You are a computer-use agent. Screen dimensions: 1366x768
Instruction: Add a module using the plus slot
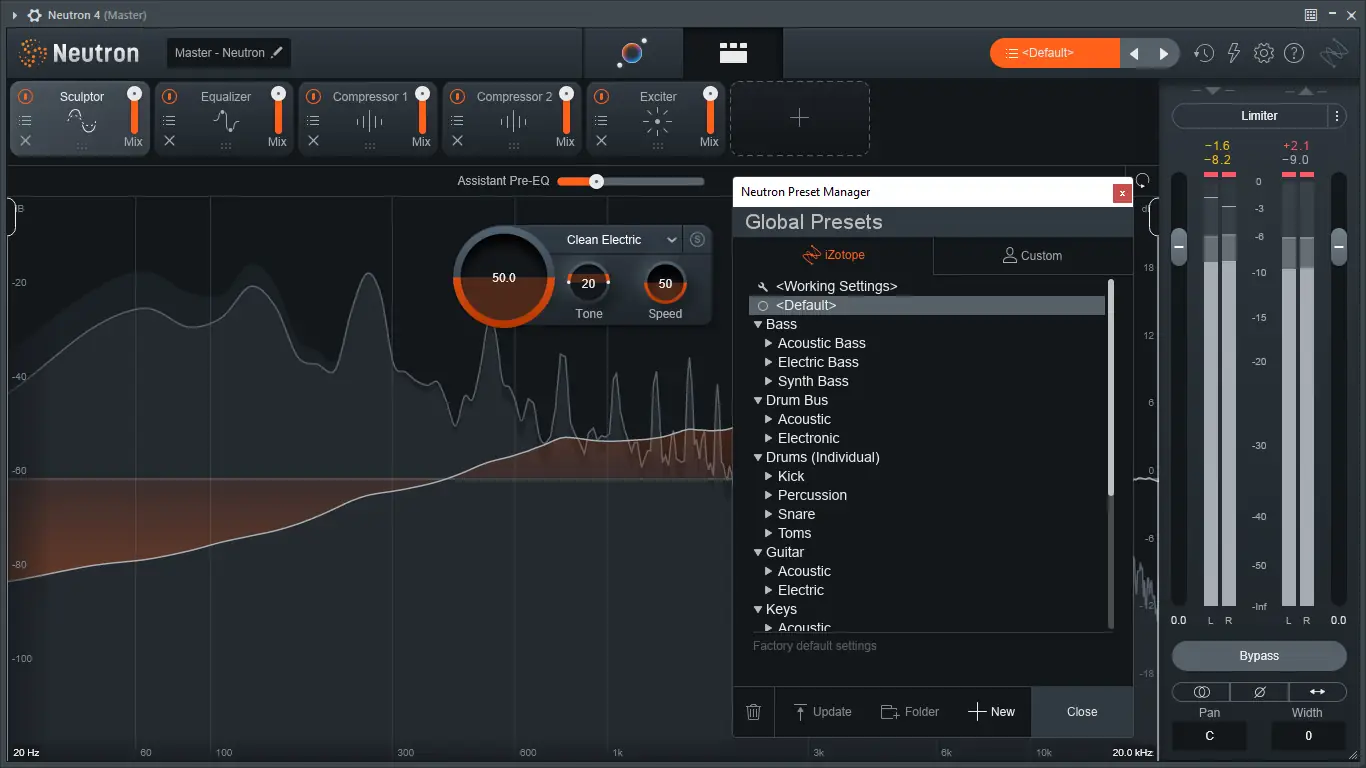pyautogui.click(x=800, y=118)
